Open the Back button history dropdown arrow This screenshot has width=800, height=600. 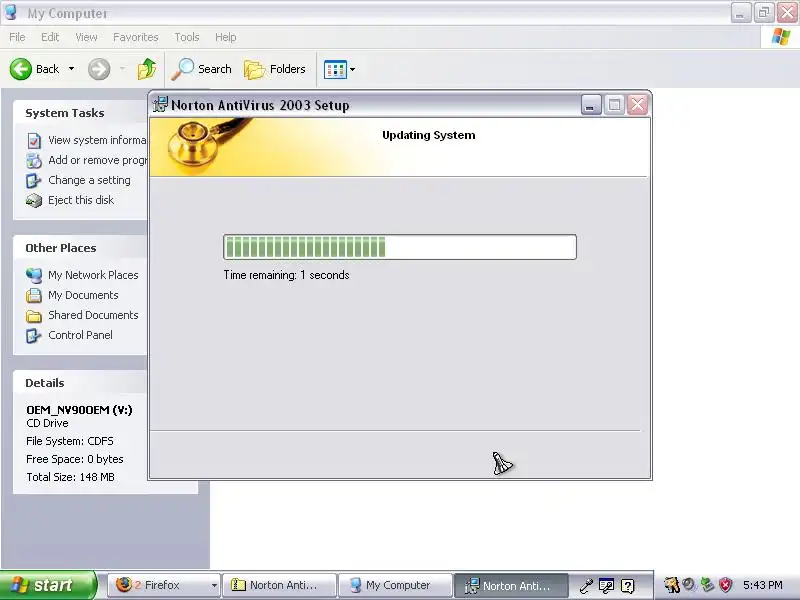tap(71, 69)
